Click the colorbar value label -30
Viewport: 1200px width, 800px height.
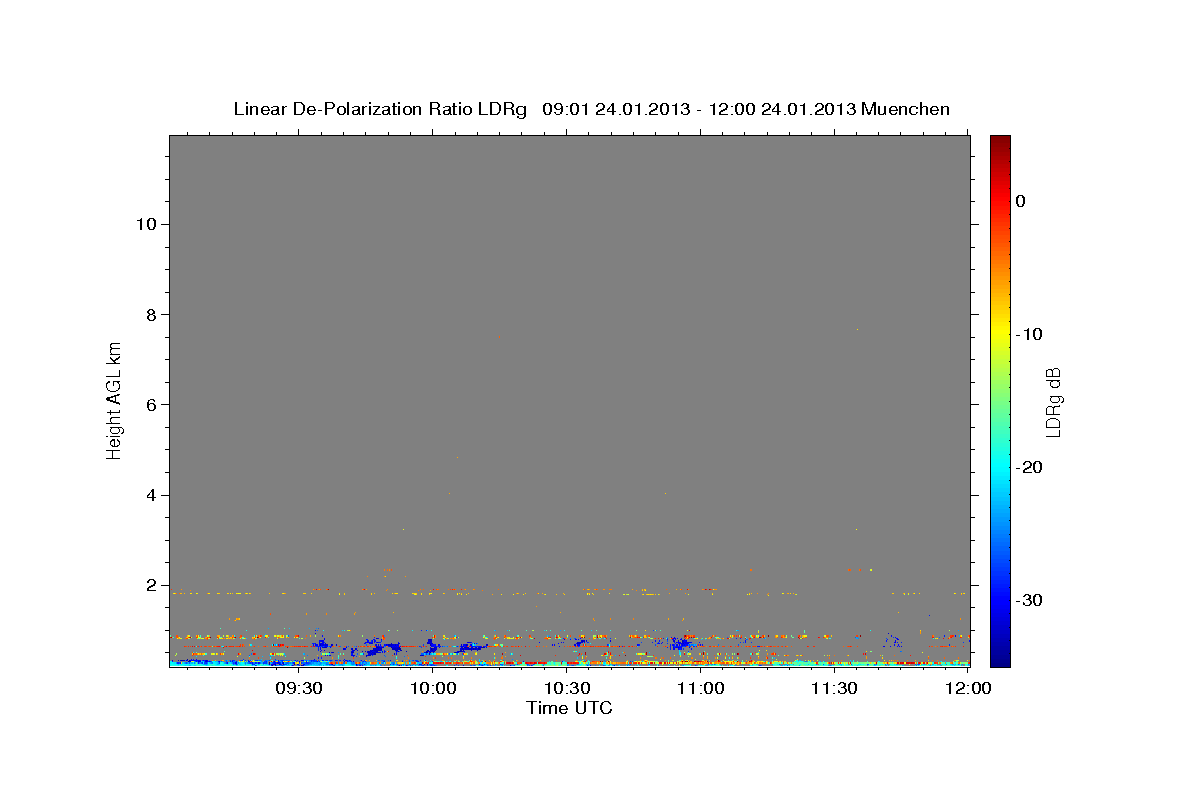pos(1030,600)
